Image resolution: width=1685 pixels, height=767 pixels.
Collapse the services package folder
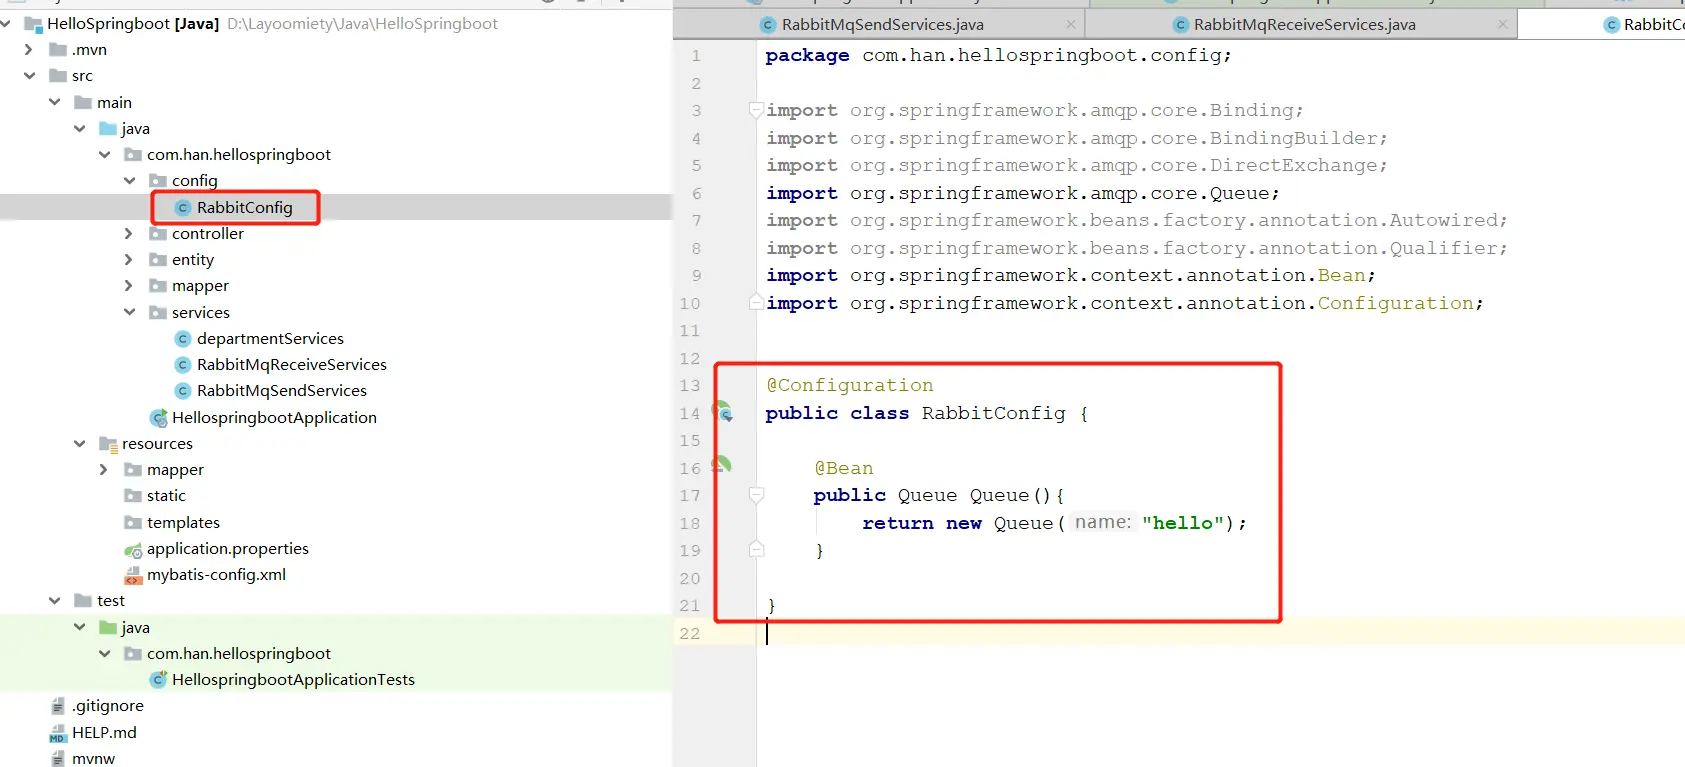point(129,312)
